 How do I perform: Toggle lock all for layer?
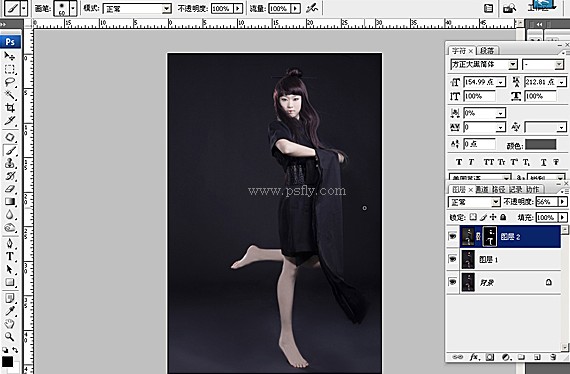503,217
